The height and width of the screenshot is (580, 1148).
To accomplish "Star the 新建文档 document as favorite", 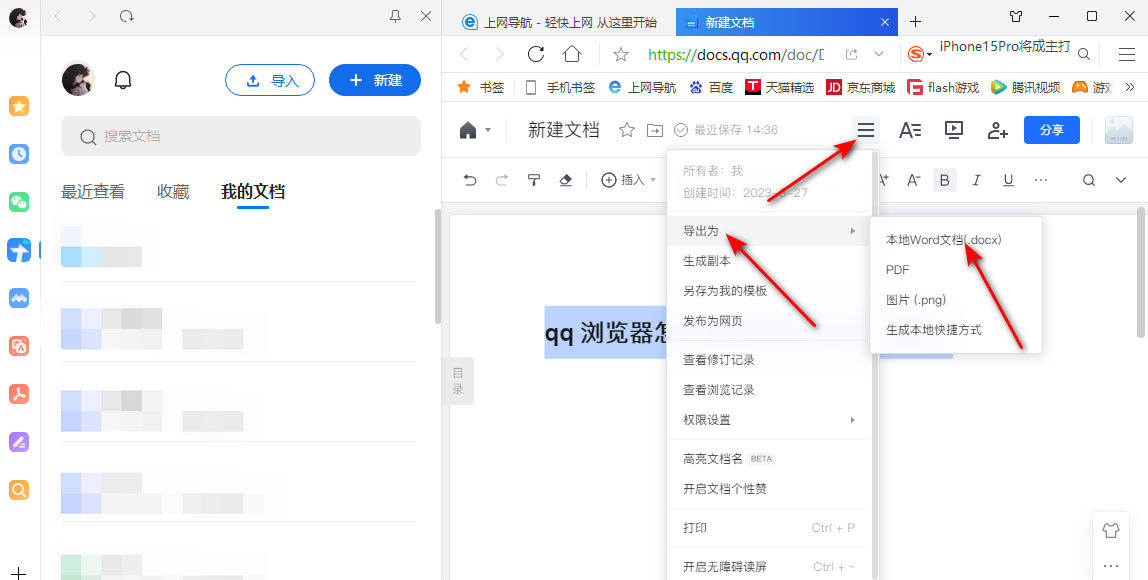I will pos(626,128).
